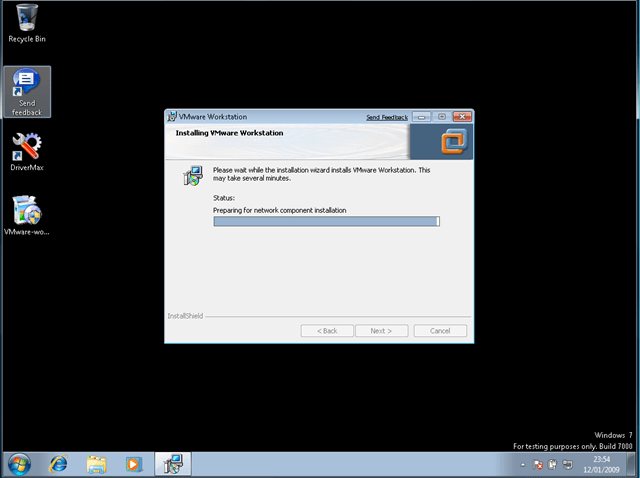
Task: Open the DriverMax desktop shortcut
Action: click(27, 150)
